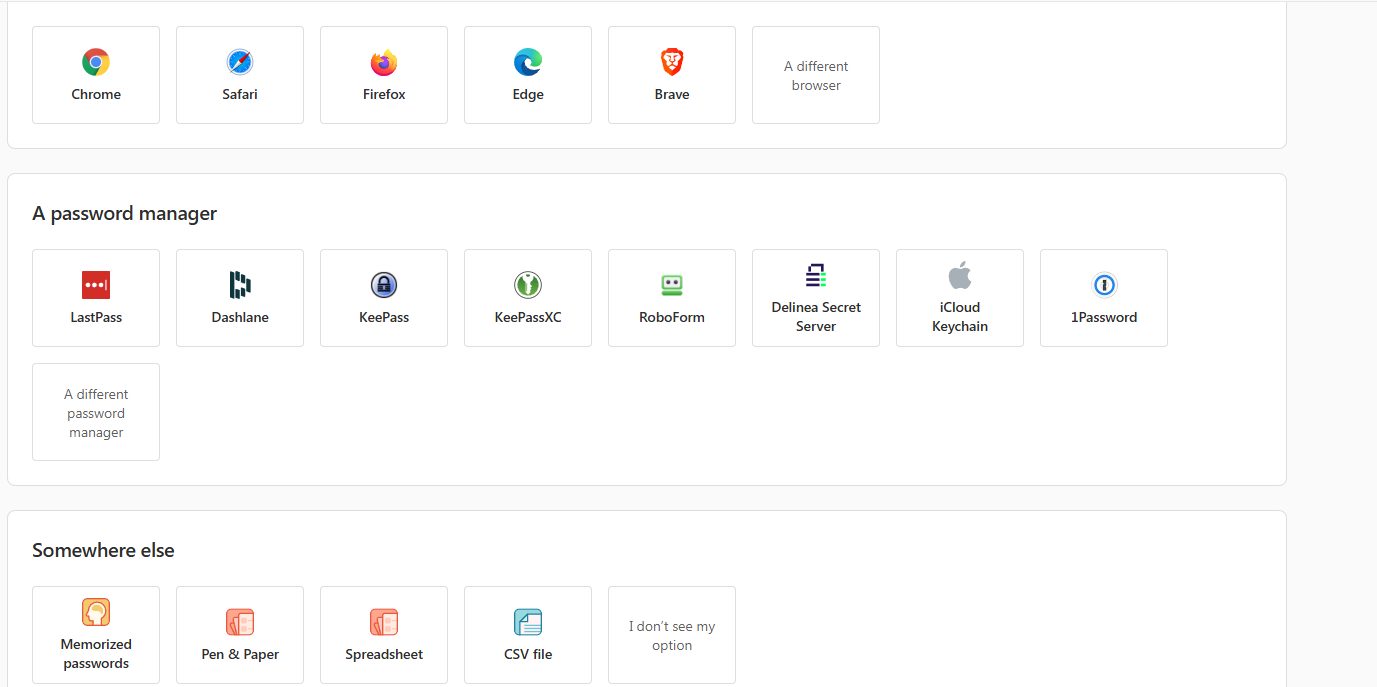Choose Dashlane as the password manager

pyautogui.click(x=240, y=298)
